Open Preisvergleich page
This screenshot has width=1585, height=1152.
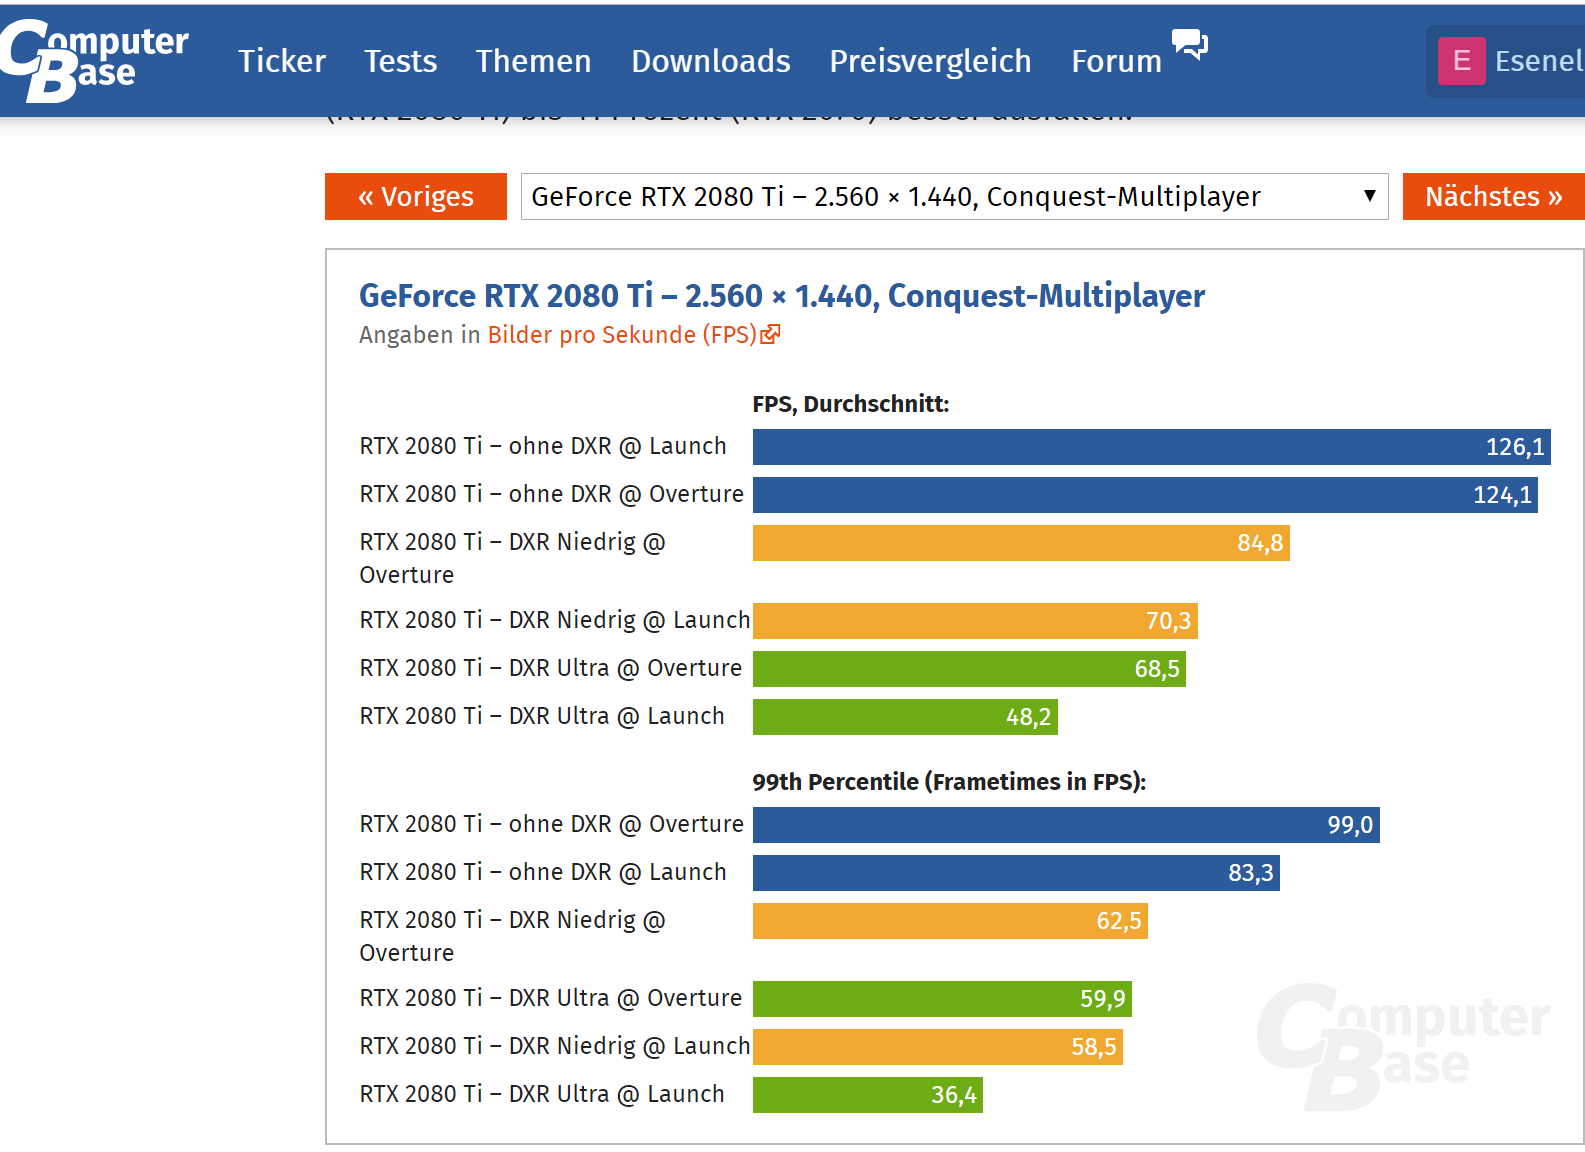click(x=930, y=61)
